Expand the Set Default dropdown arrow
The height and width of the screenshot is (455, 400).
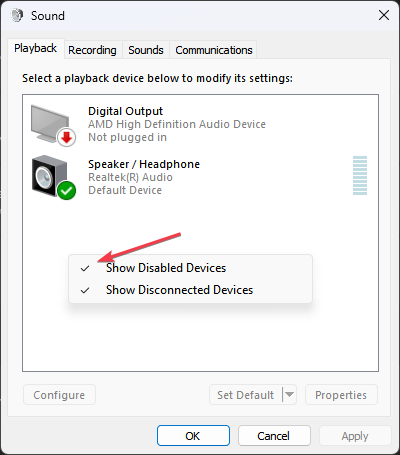point(289,395)
